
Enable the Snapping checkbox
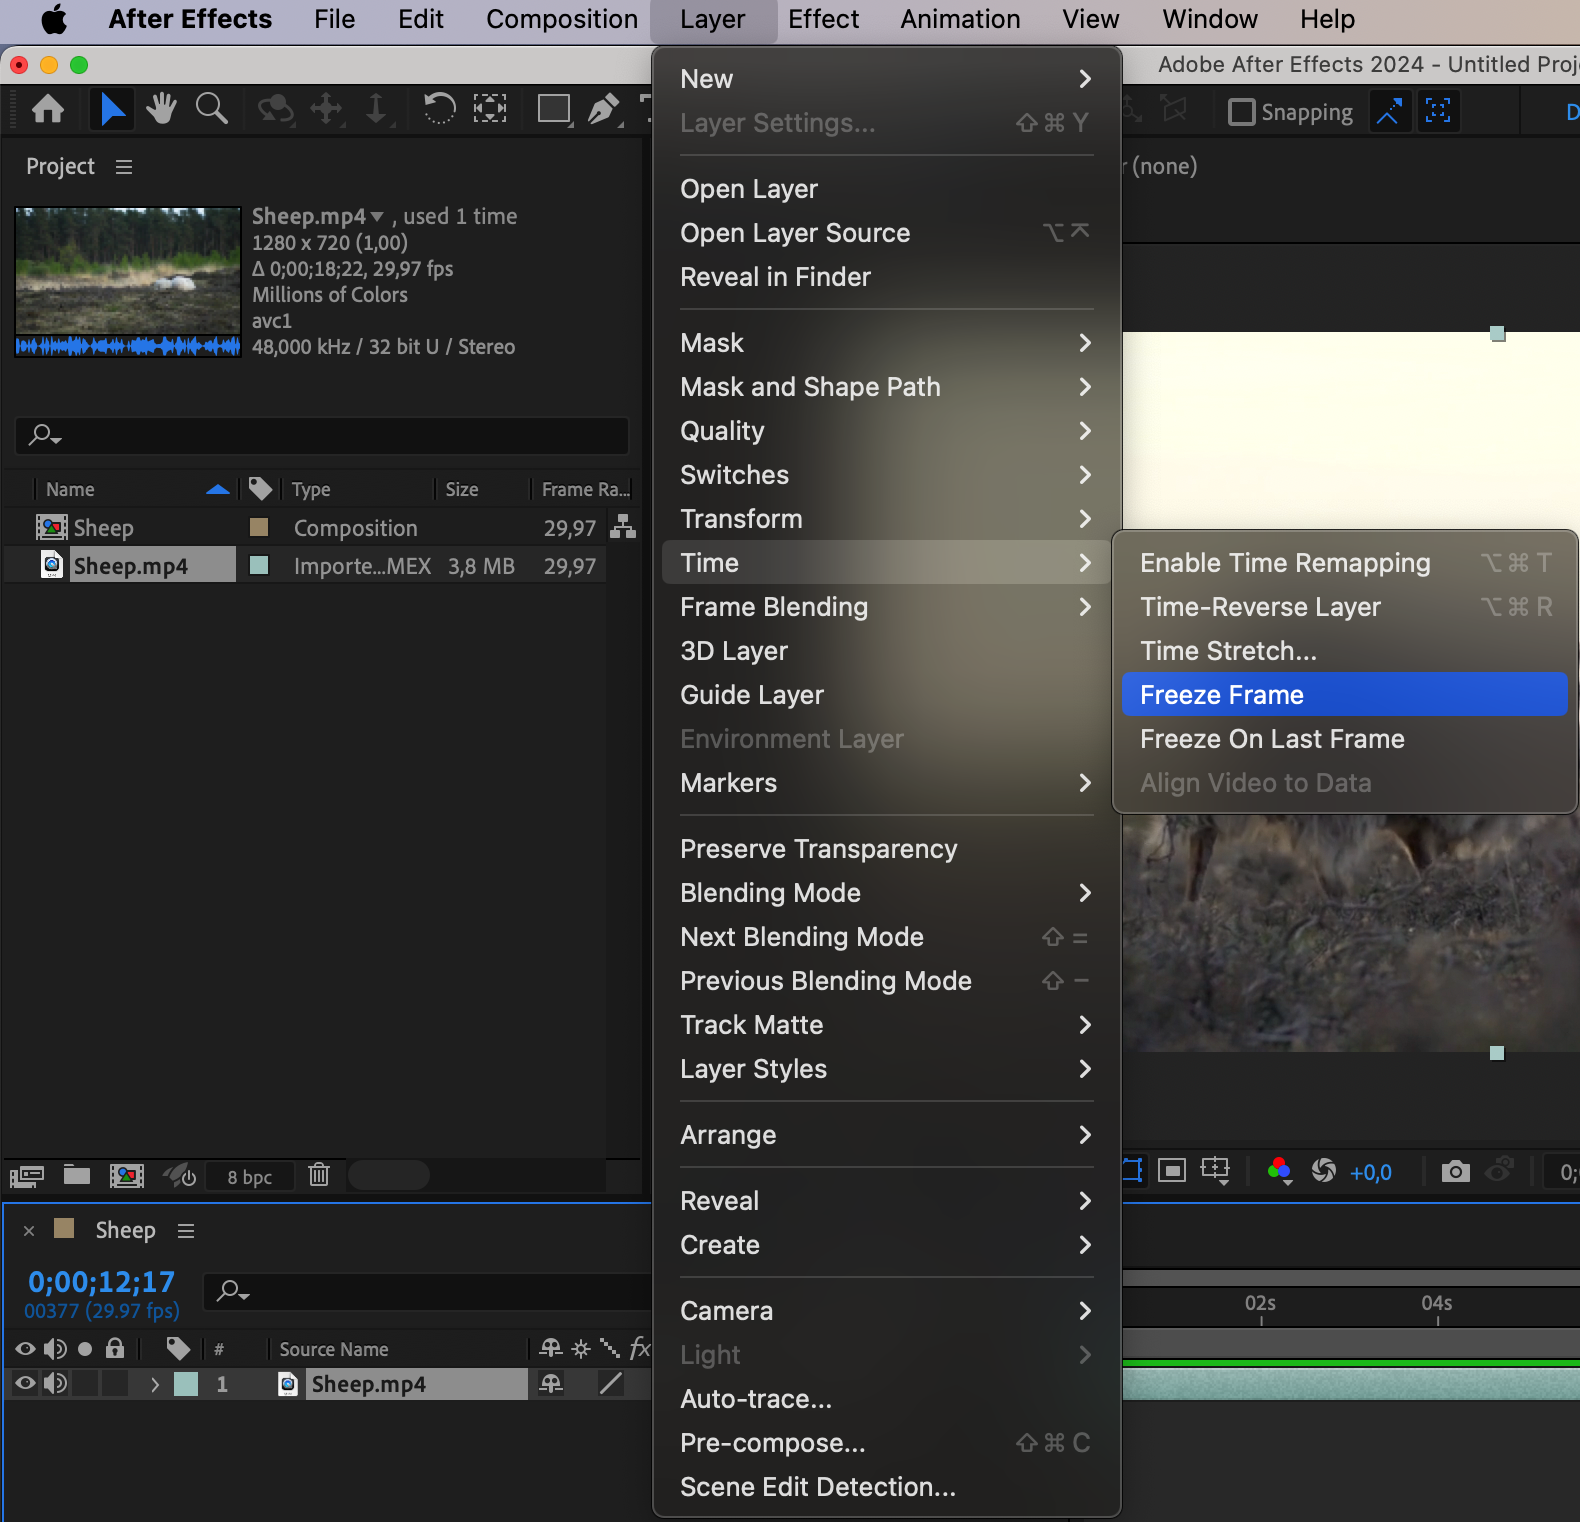pos(1241,112)
